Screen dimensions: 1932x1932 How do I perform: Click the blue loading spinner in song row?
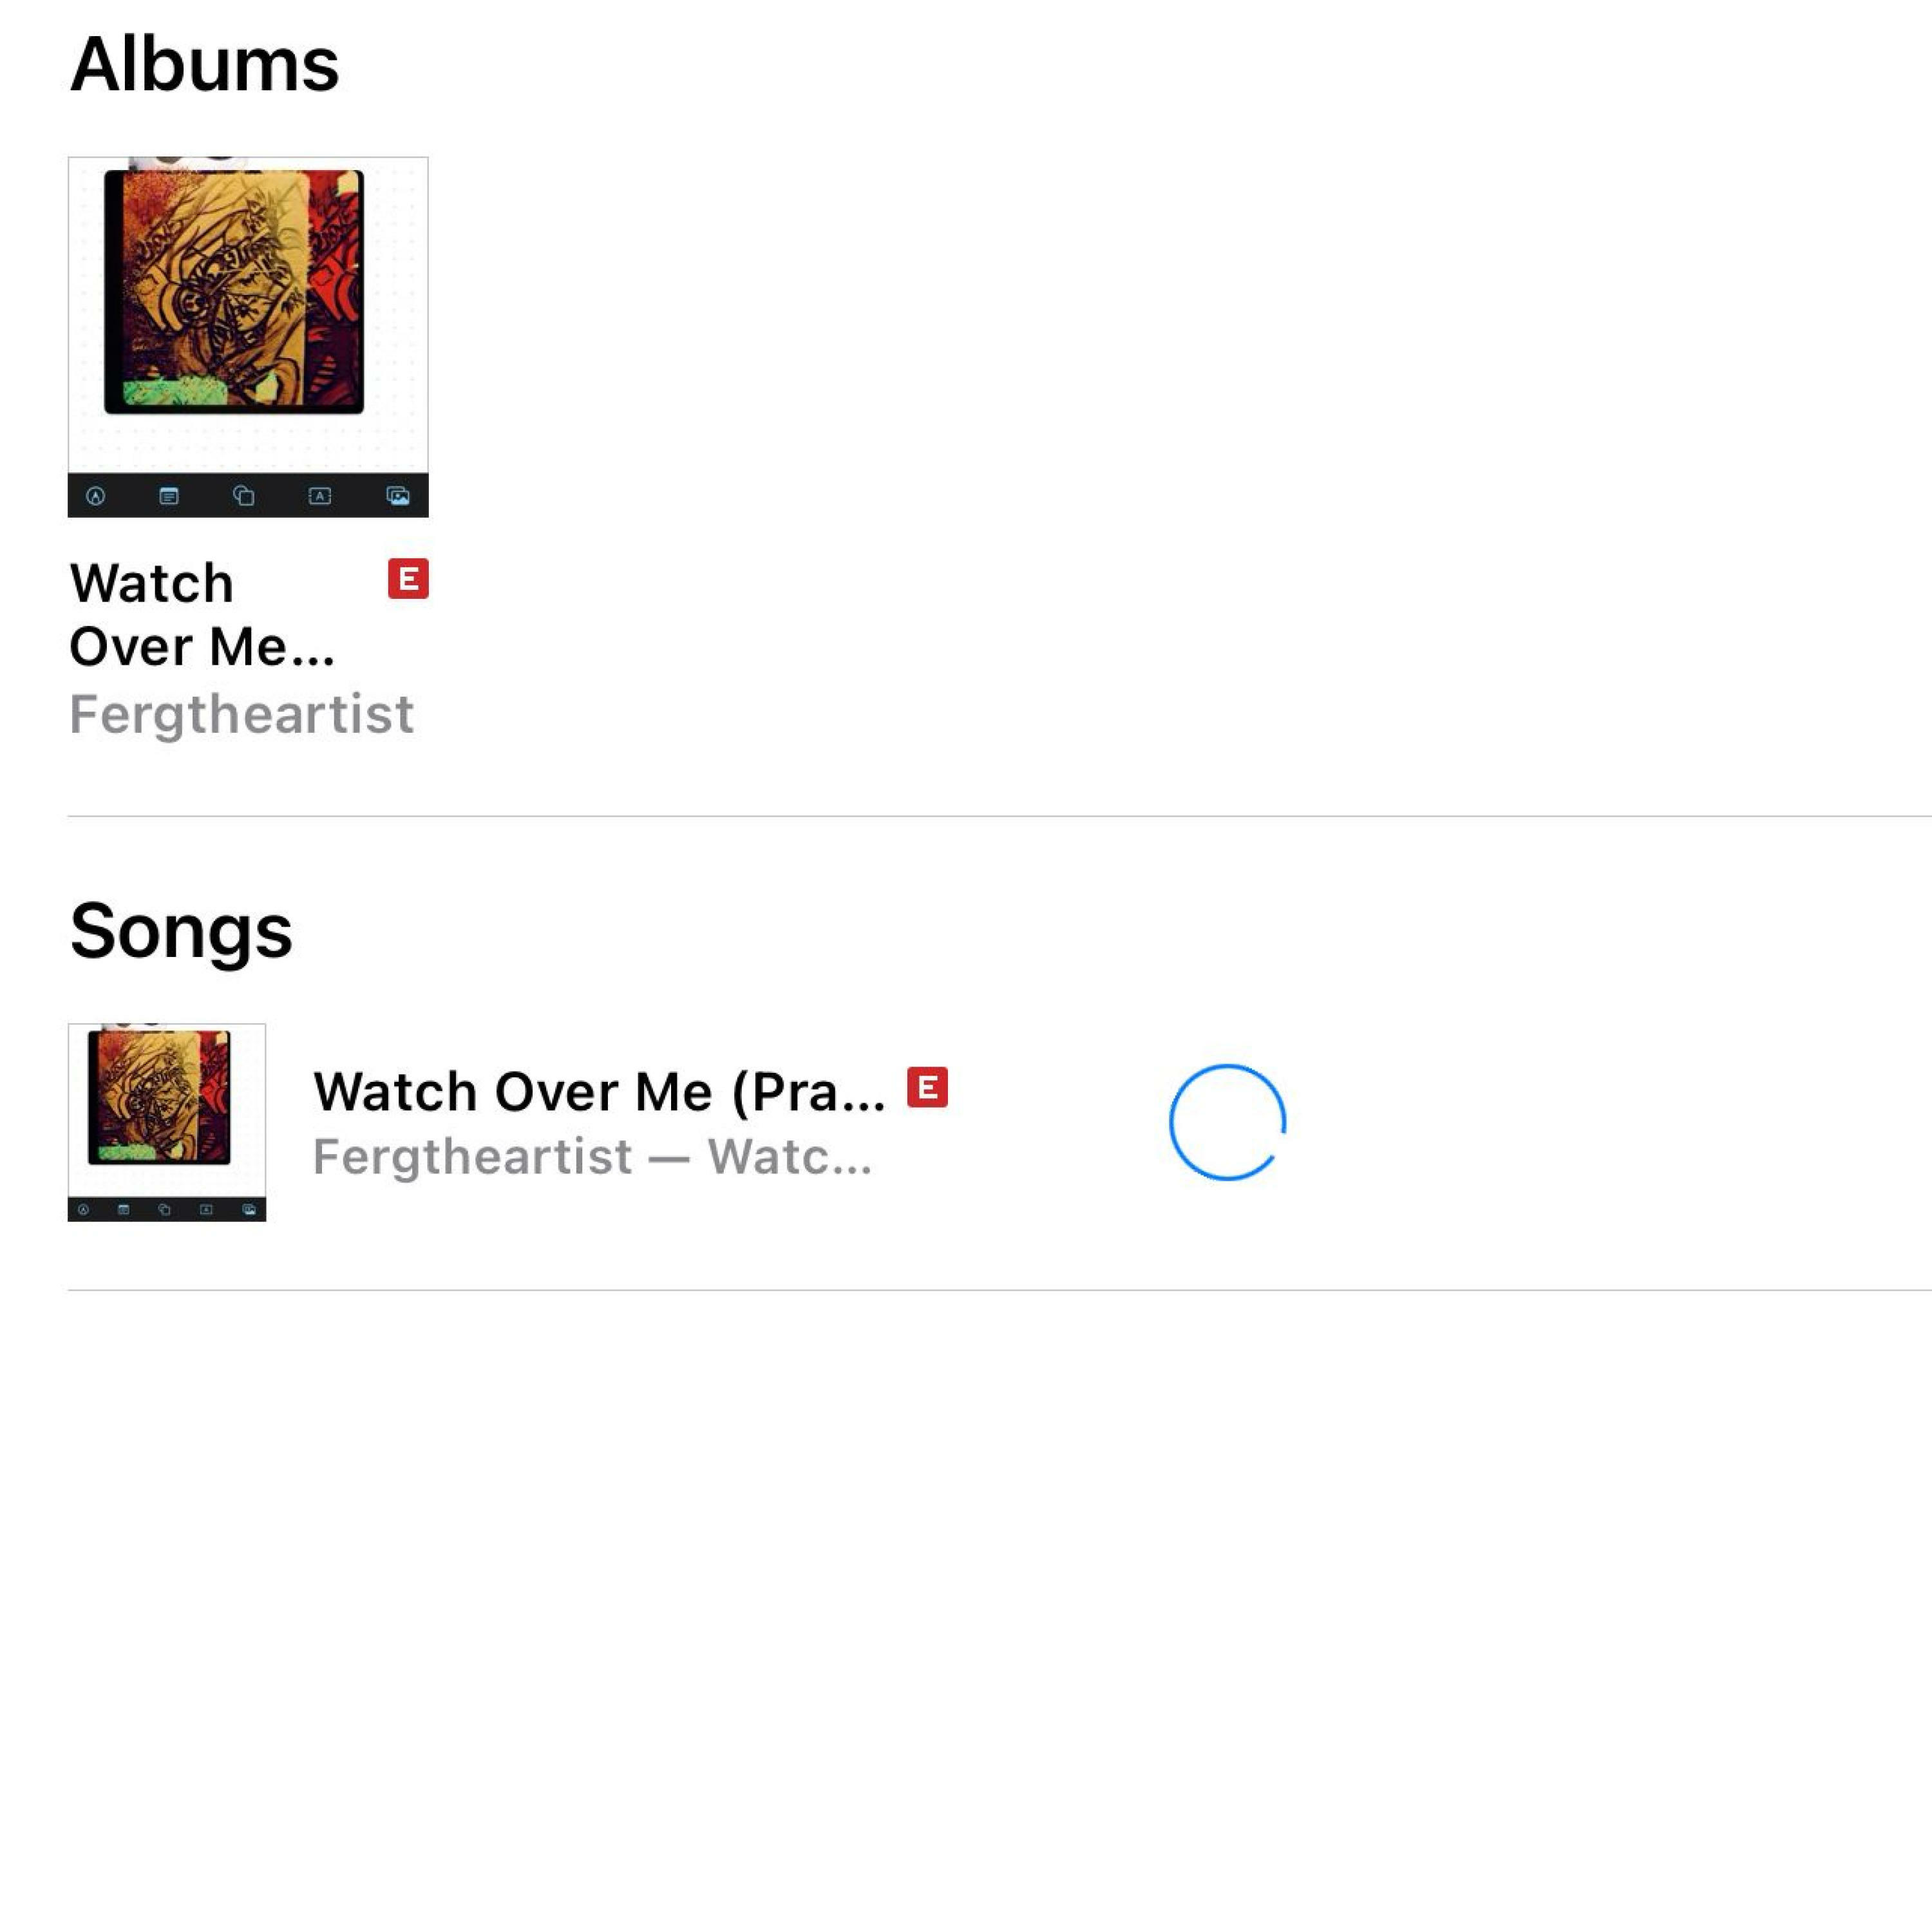click(1227, 1122)
